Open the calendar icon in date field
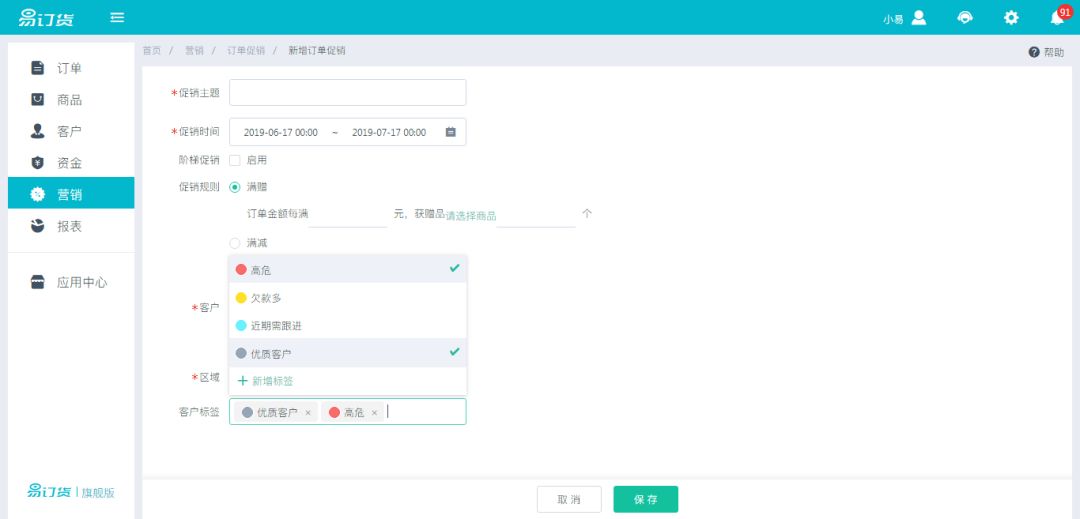This screenshot has width=1080, height=519. click(x=450, y=132)
